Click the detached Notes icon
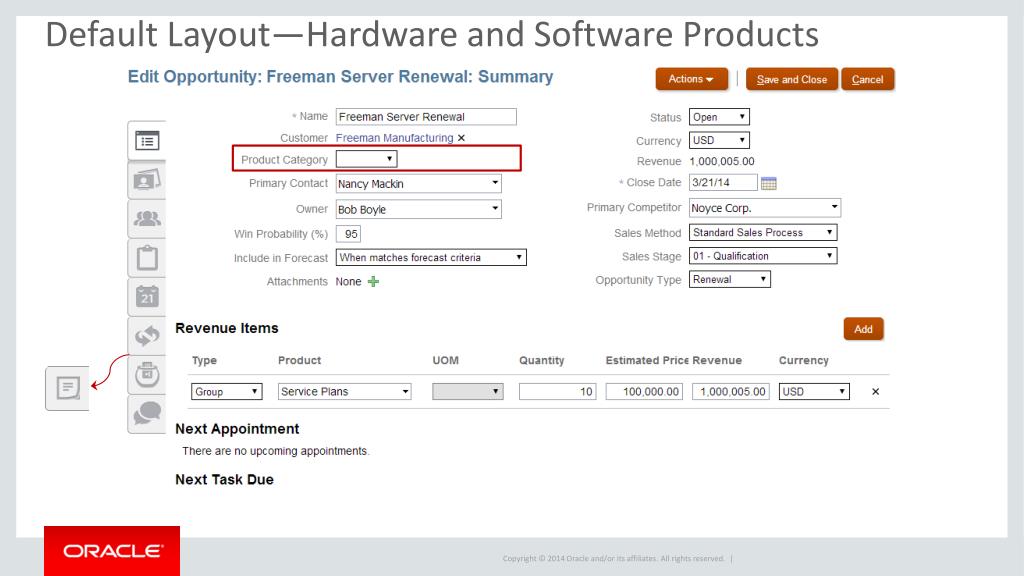Screen dimensions: 1024x576 [x=68, y=388]
